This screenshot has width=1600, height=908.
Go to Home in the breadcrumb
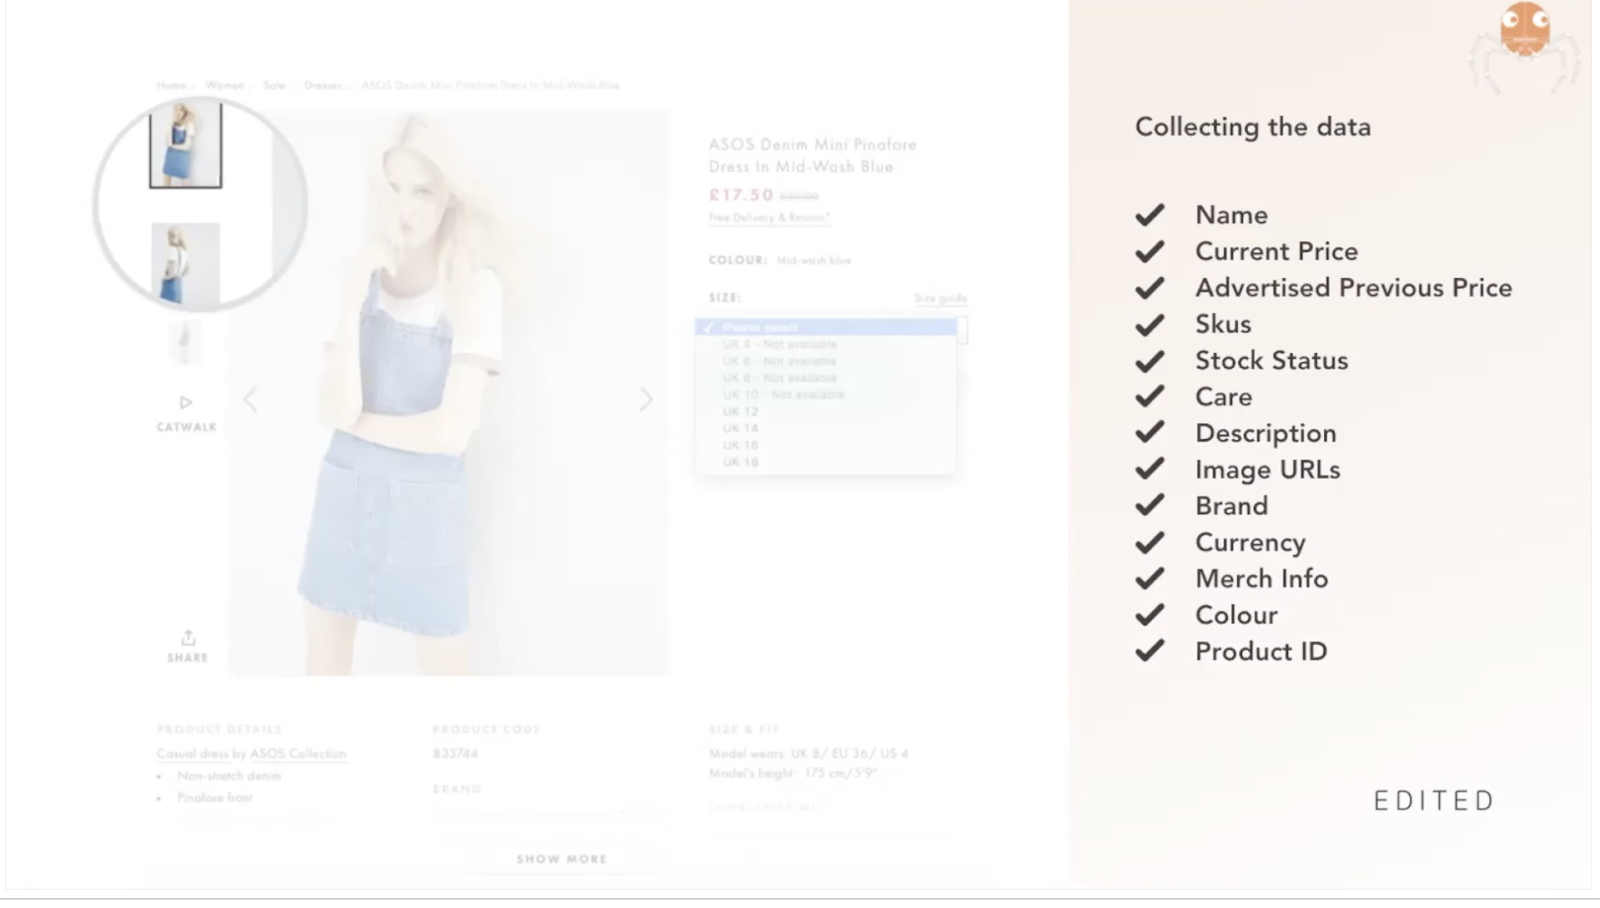[171, 85]
